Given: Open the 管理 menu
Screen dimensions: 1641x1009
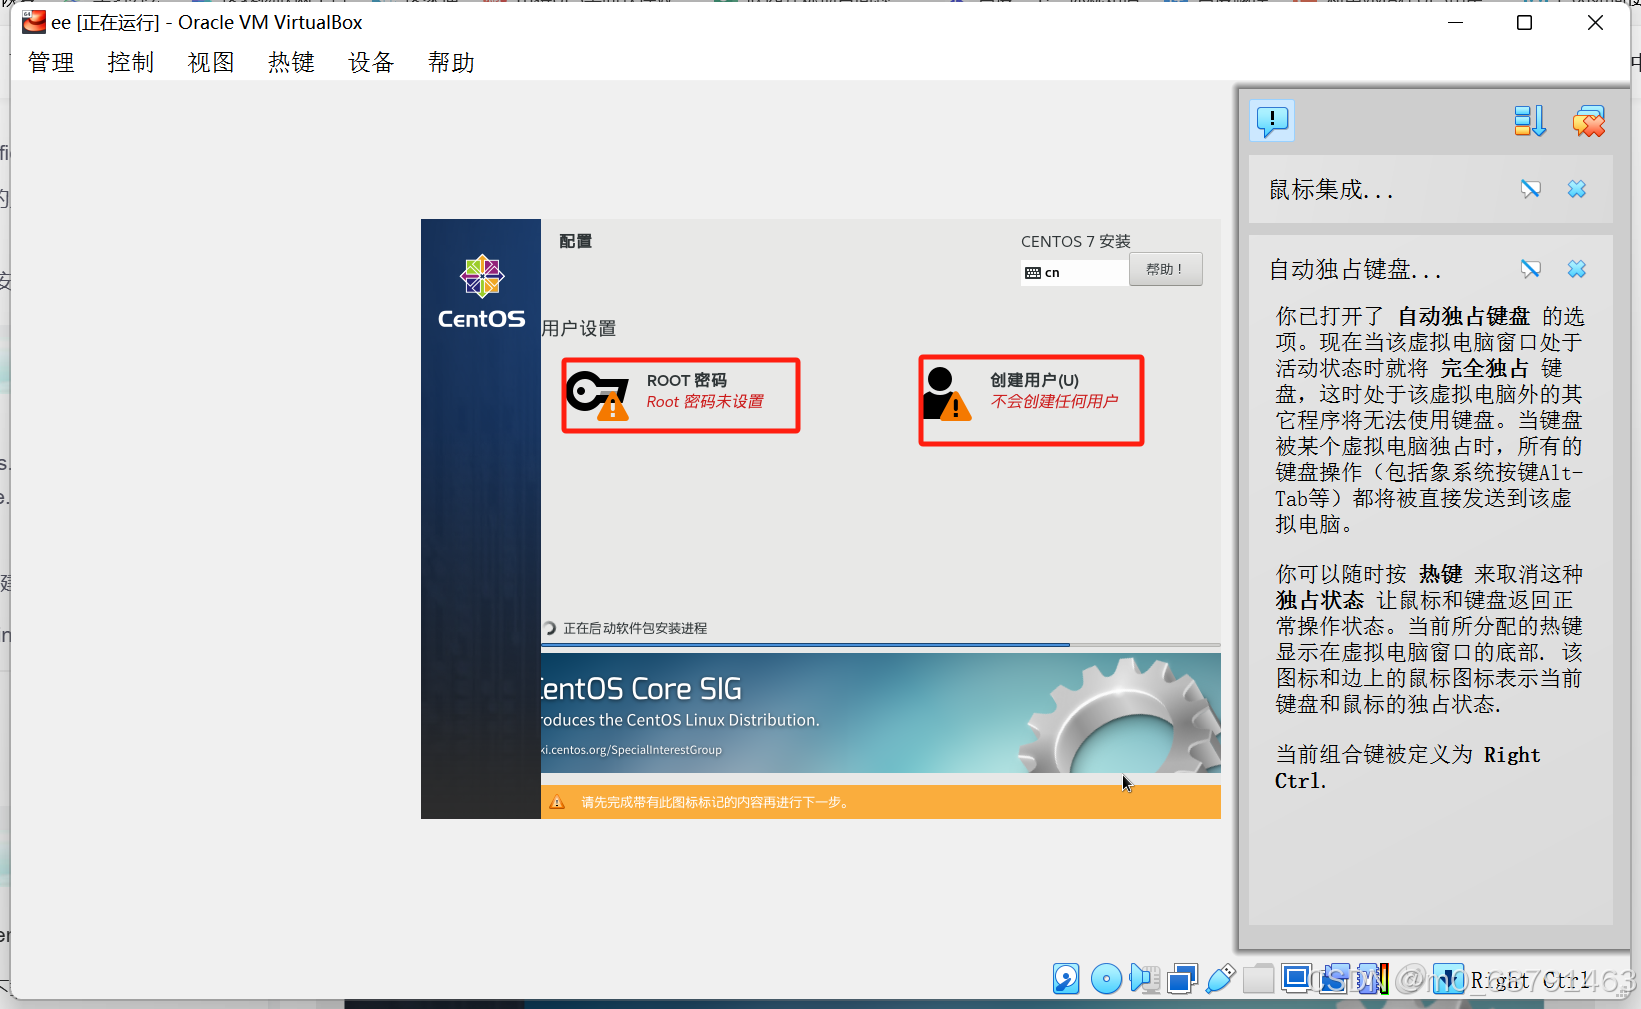Looking at the screenshot, I should (51, 62).
